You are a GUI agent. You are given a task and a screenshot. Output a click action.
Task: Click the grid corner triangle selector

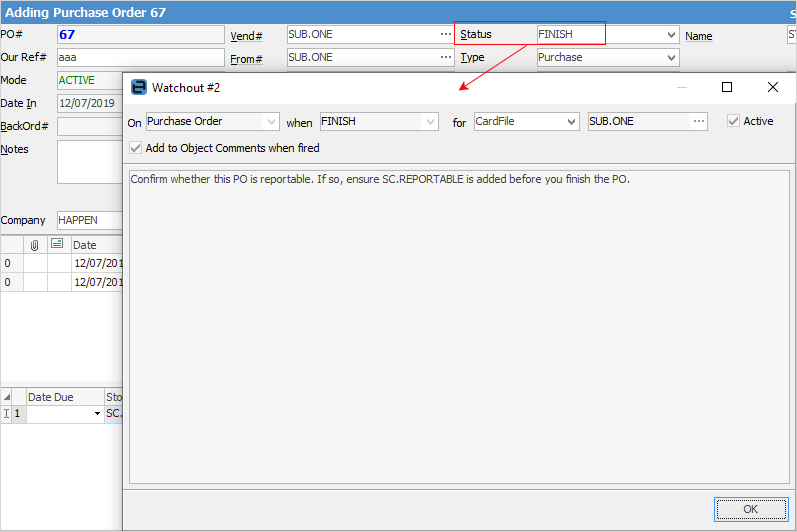pyautogui.click(x=7, y=397)
